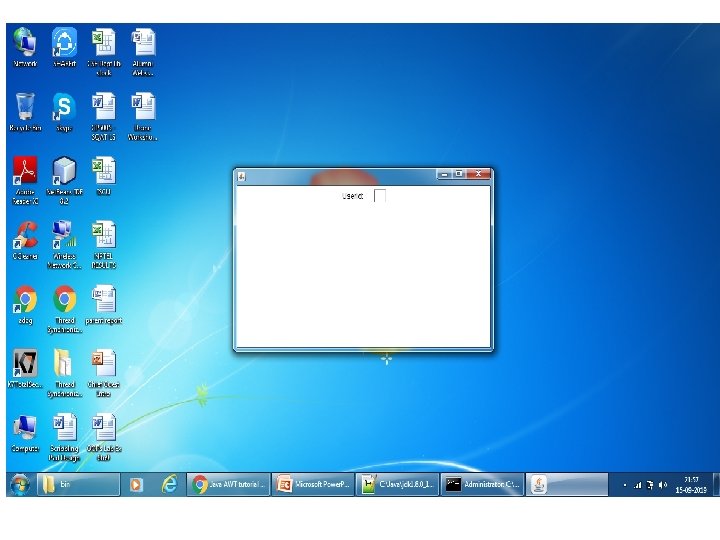Switch to Chrome Java AWT tutorial window
The image size is (720, 540).
click(x=228, y=484)
